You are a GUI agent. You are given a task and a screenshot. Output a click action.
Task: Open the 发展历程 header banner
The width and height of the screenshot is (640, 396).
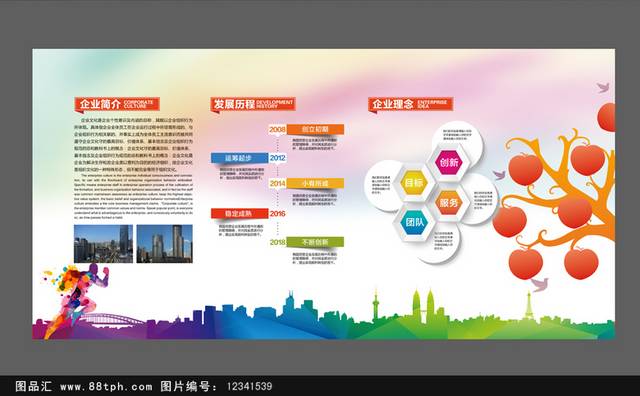click(253, 104)
